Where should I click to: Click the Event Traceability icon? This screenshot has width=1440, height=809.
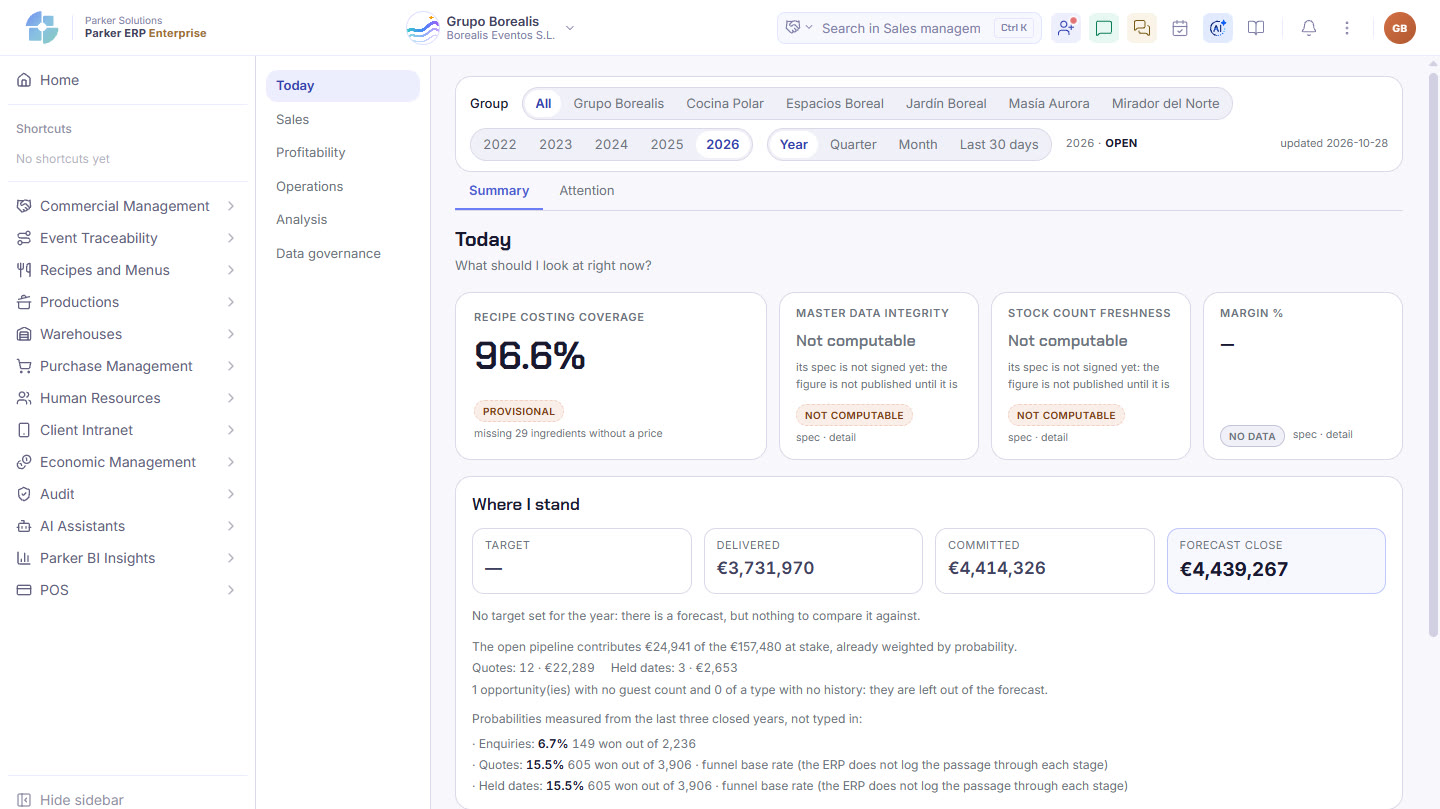coord(24,238)
